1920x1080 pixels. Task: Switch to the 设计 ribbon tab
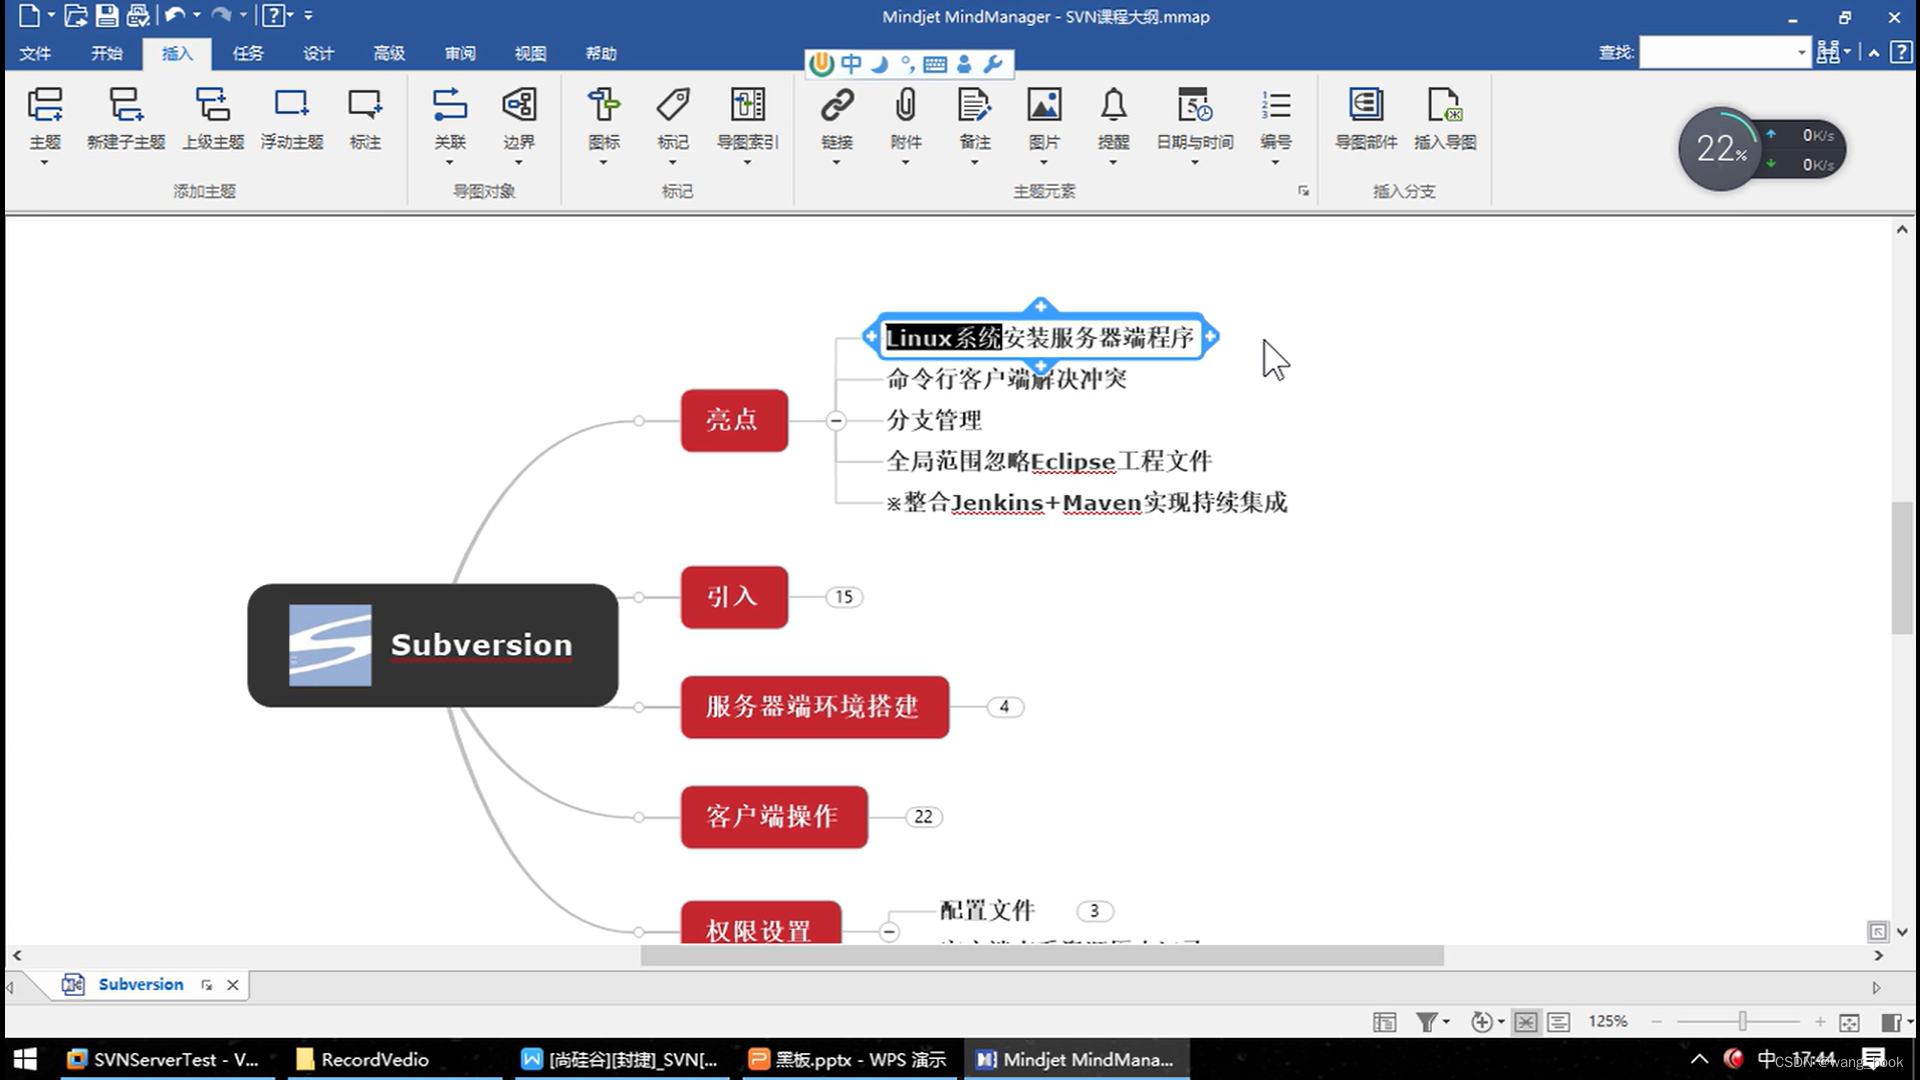click(x=318, y=53)
